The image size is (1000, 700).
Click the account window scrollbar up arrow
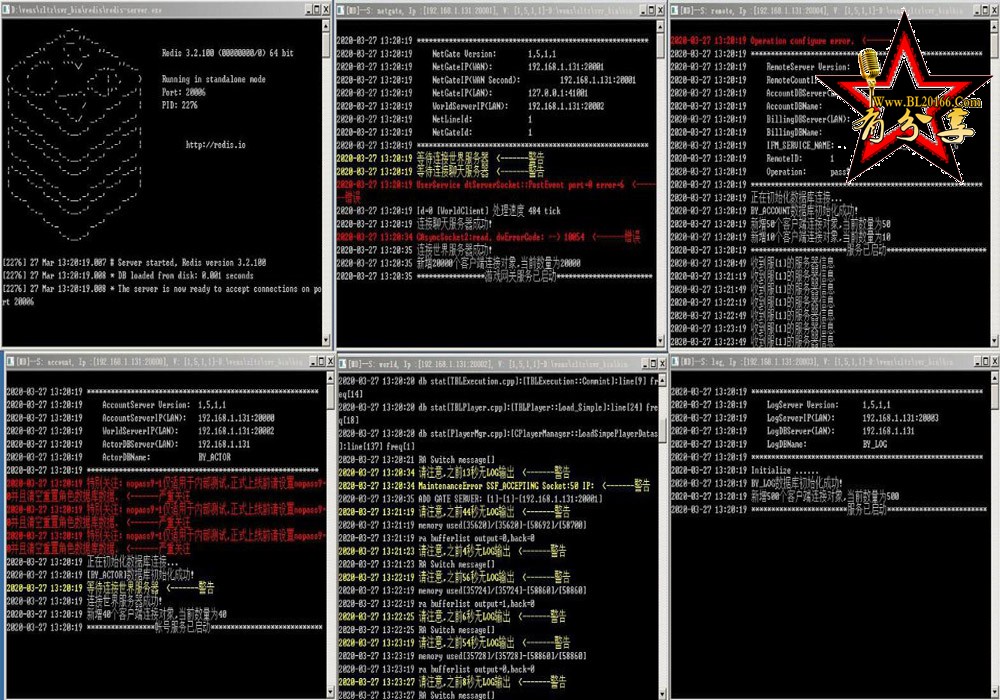(330, 378)
